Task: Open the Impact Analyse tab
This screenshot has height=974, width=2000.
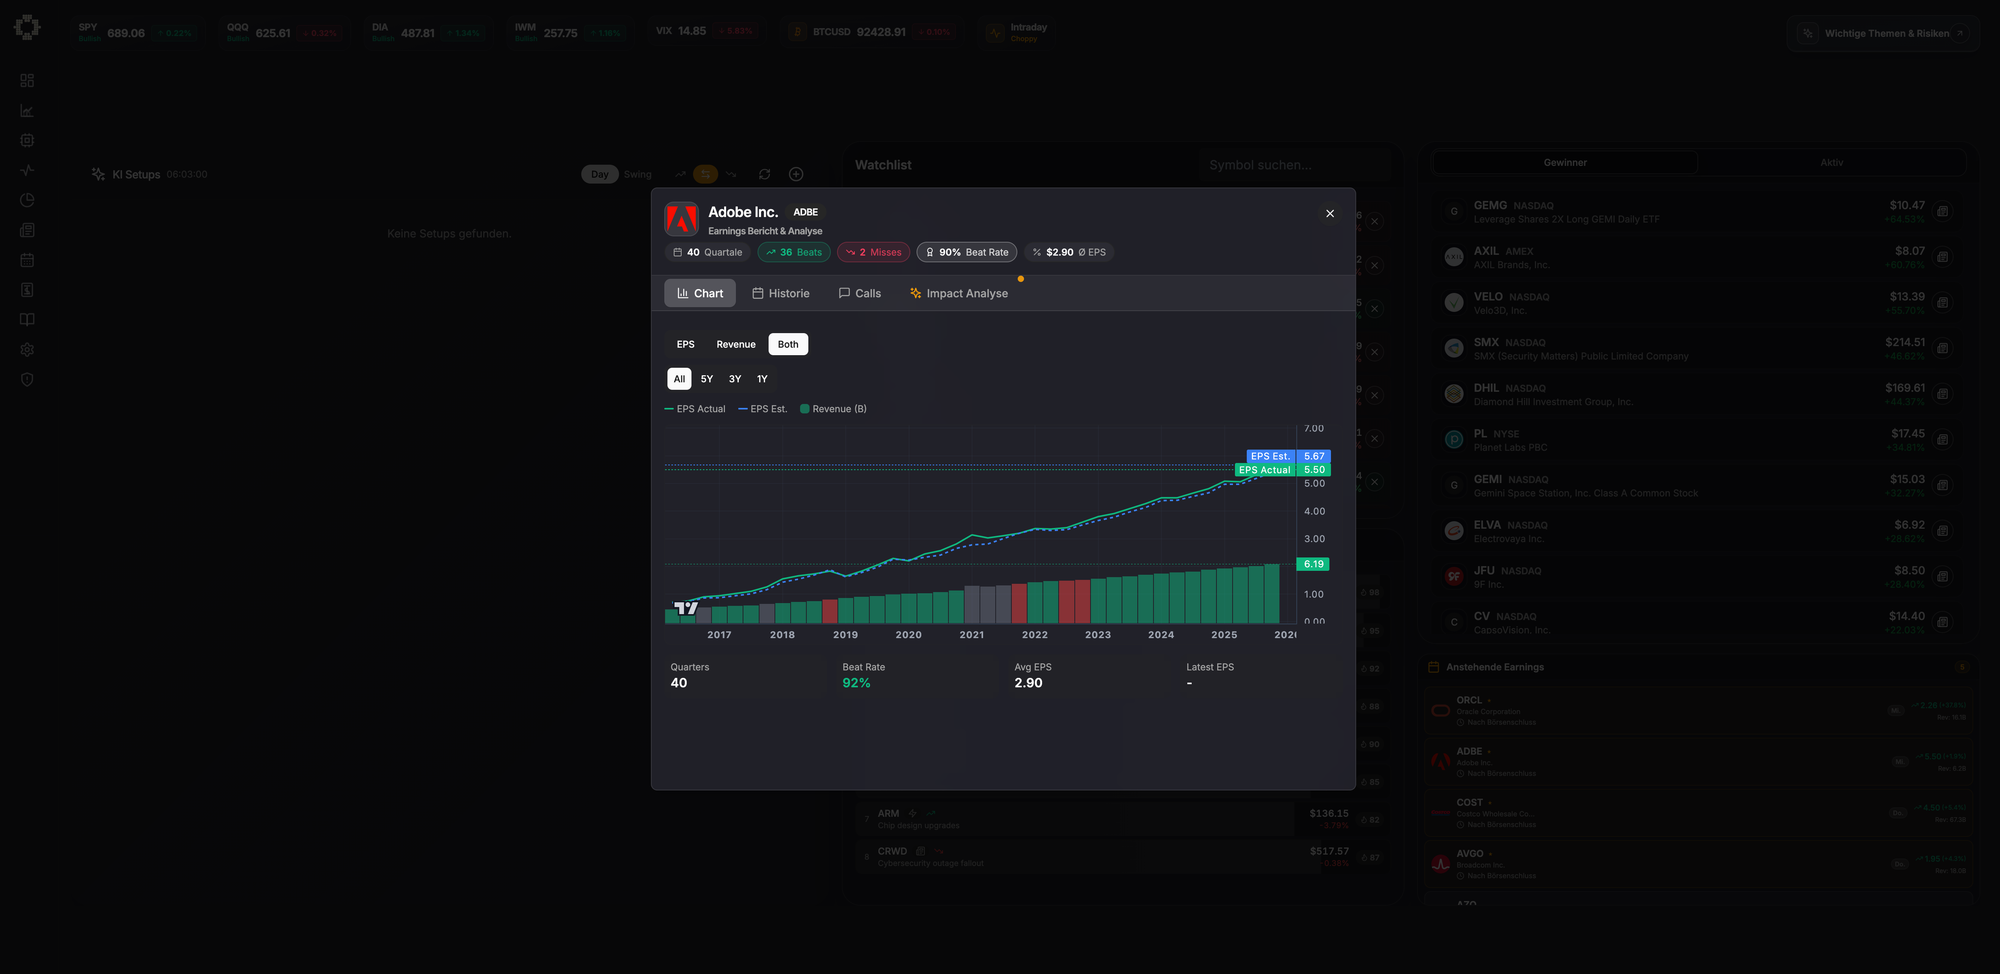Action: (958, 293)
